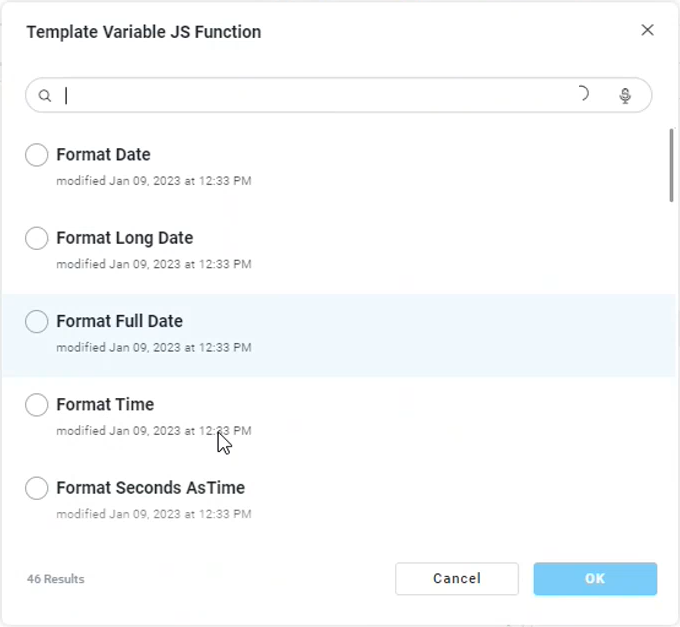Click the Format Seconds AsTime entry label
This screenshot has height=627, width=680.
tap(150, 488)
